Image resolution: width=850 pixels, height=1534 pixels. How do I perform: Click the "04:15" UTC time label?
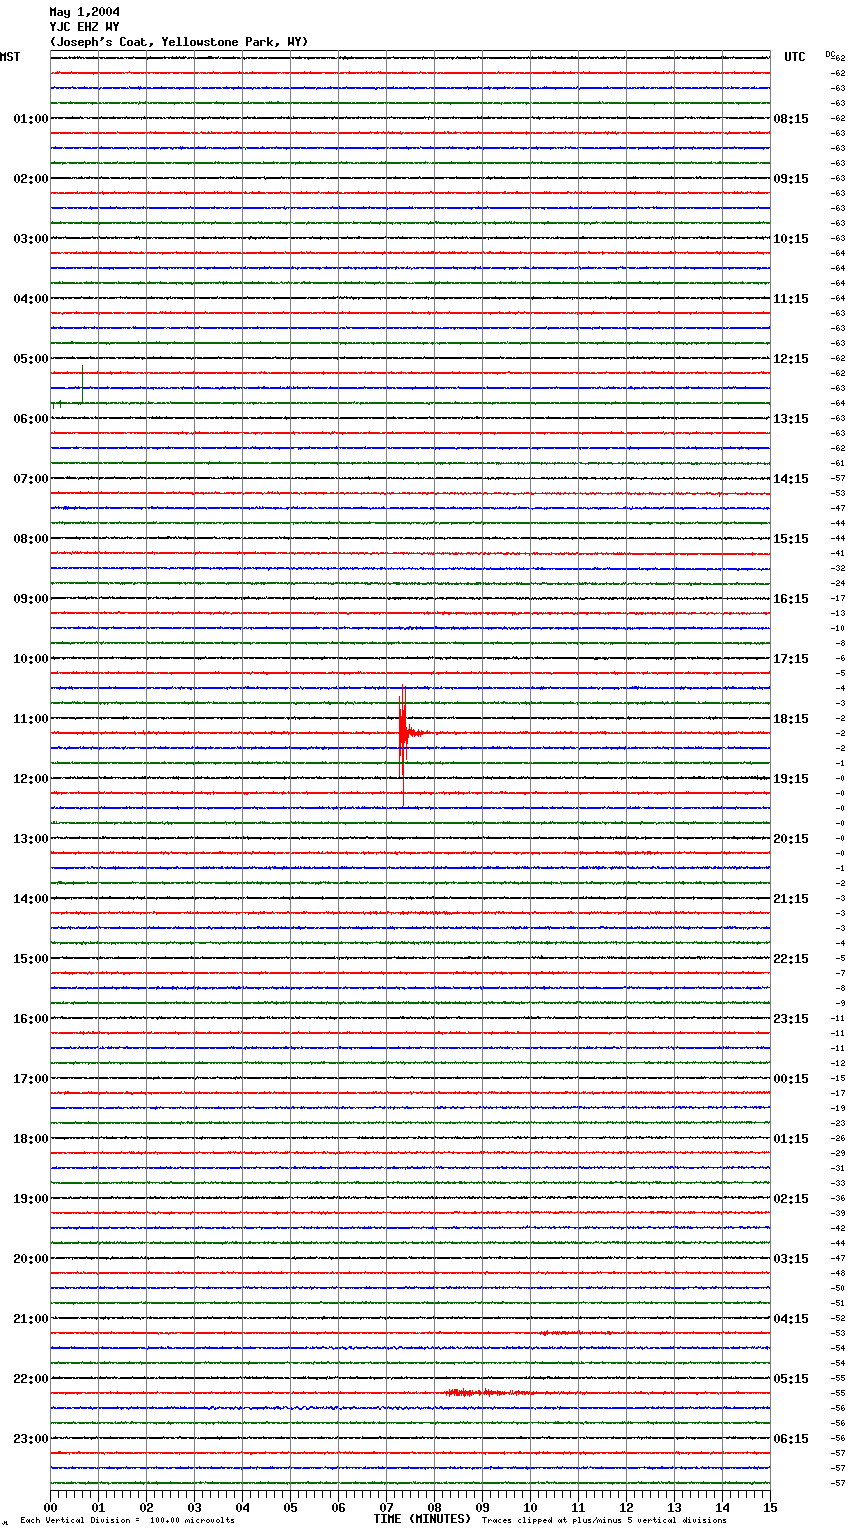click(791, 1319)
